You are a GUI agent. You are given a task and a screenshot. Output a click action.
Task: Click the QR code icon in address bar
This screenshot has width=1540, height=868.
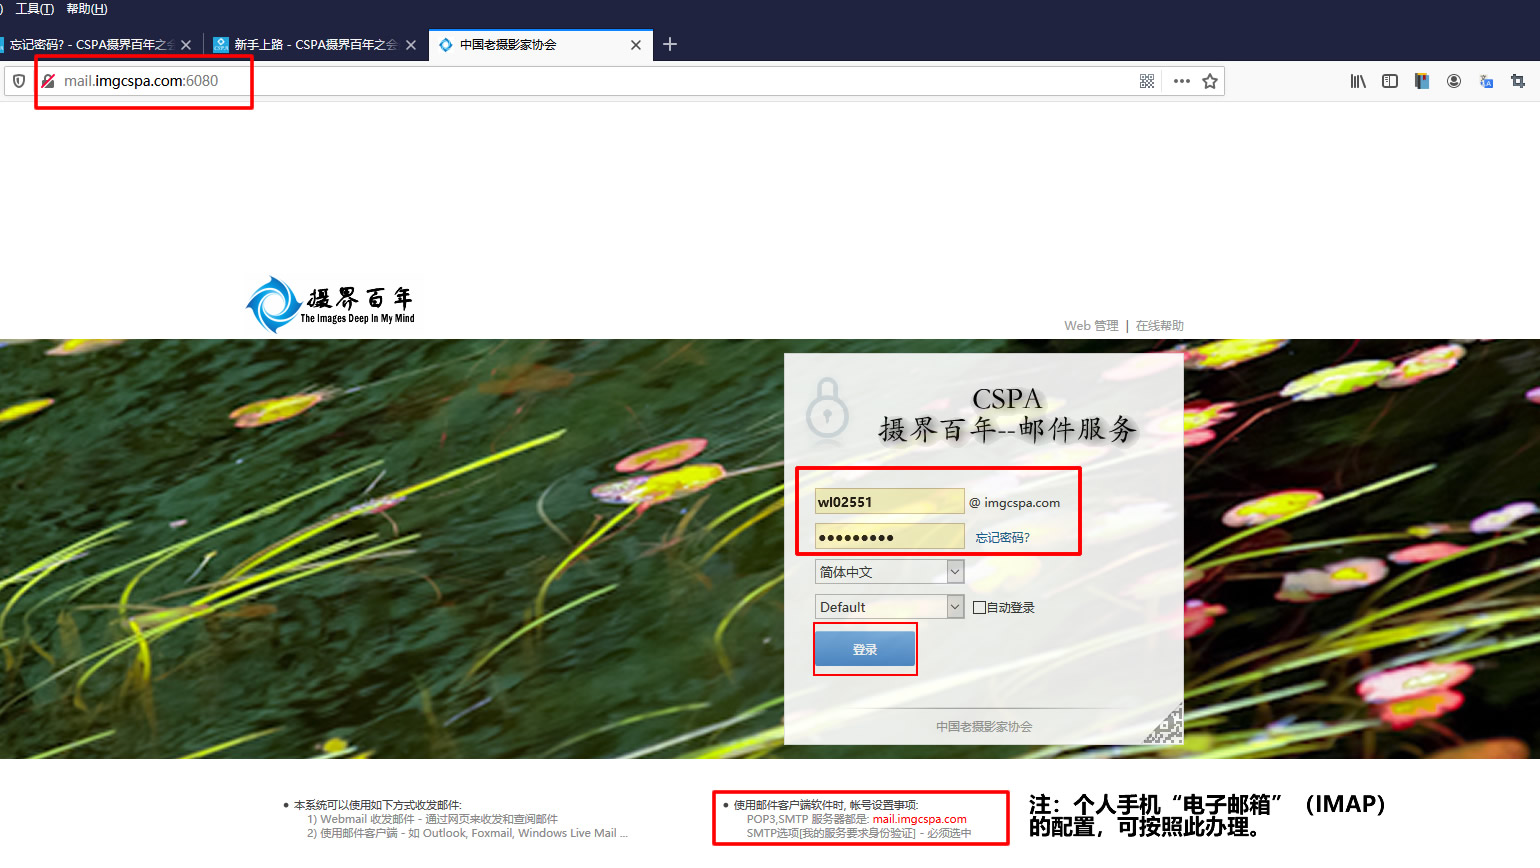click(x=1147, y=81)
